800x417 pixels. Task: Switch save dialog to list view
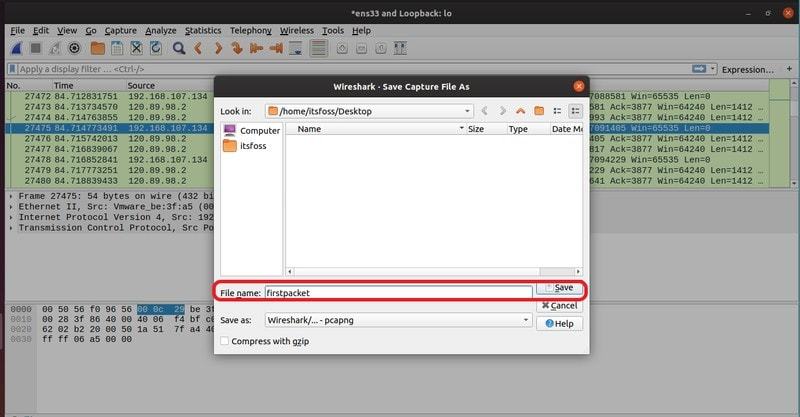[558, 111]
